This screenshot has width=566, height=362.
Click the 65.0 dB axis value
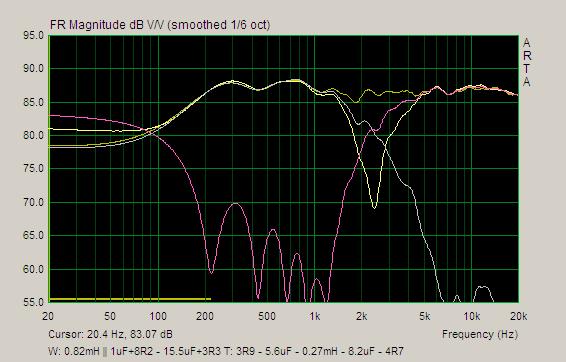coord(34,236)
